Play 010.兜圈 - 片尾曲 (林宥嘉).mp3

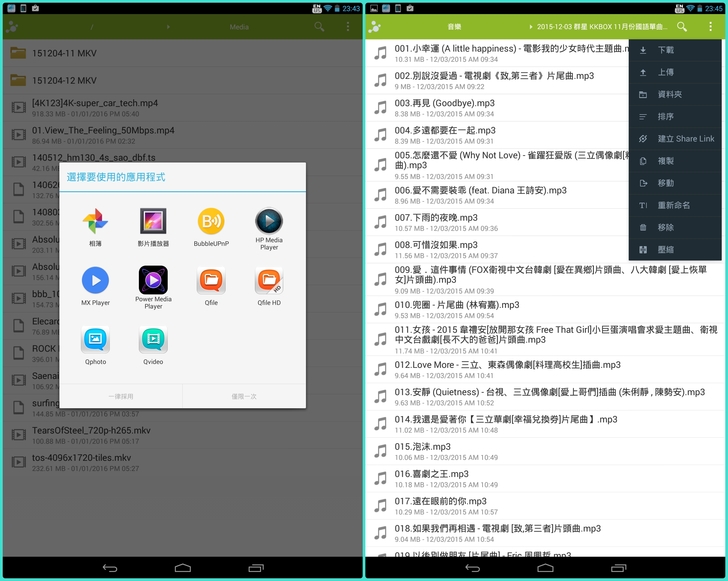545,310
